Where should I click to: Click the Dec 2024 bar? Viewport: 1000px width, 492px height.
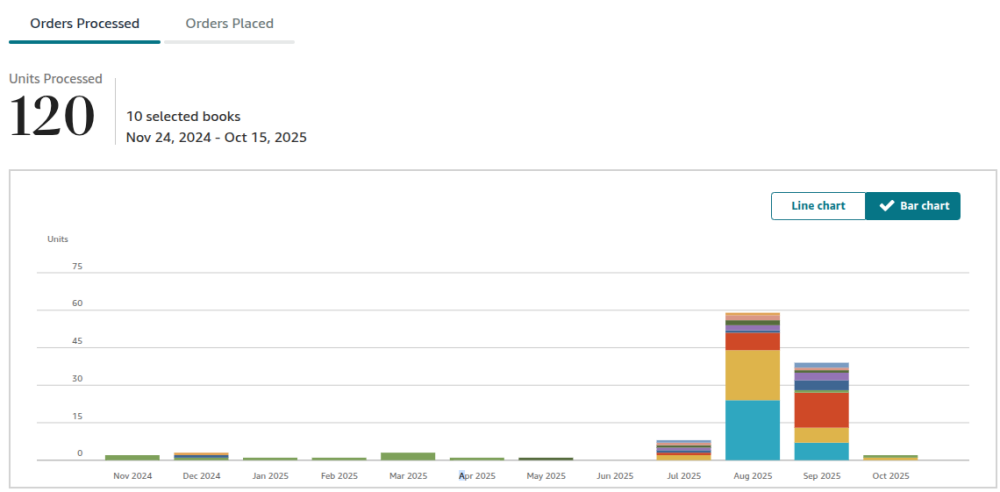tap(201, 456)
